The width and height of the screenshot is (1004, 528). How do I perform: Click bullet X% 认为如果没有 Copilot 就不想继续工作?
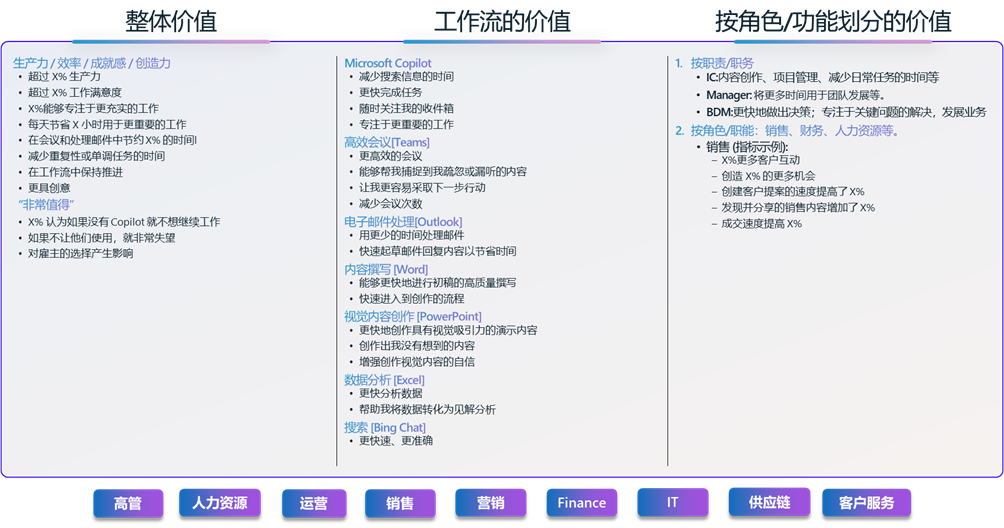coord(124,222)
